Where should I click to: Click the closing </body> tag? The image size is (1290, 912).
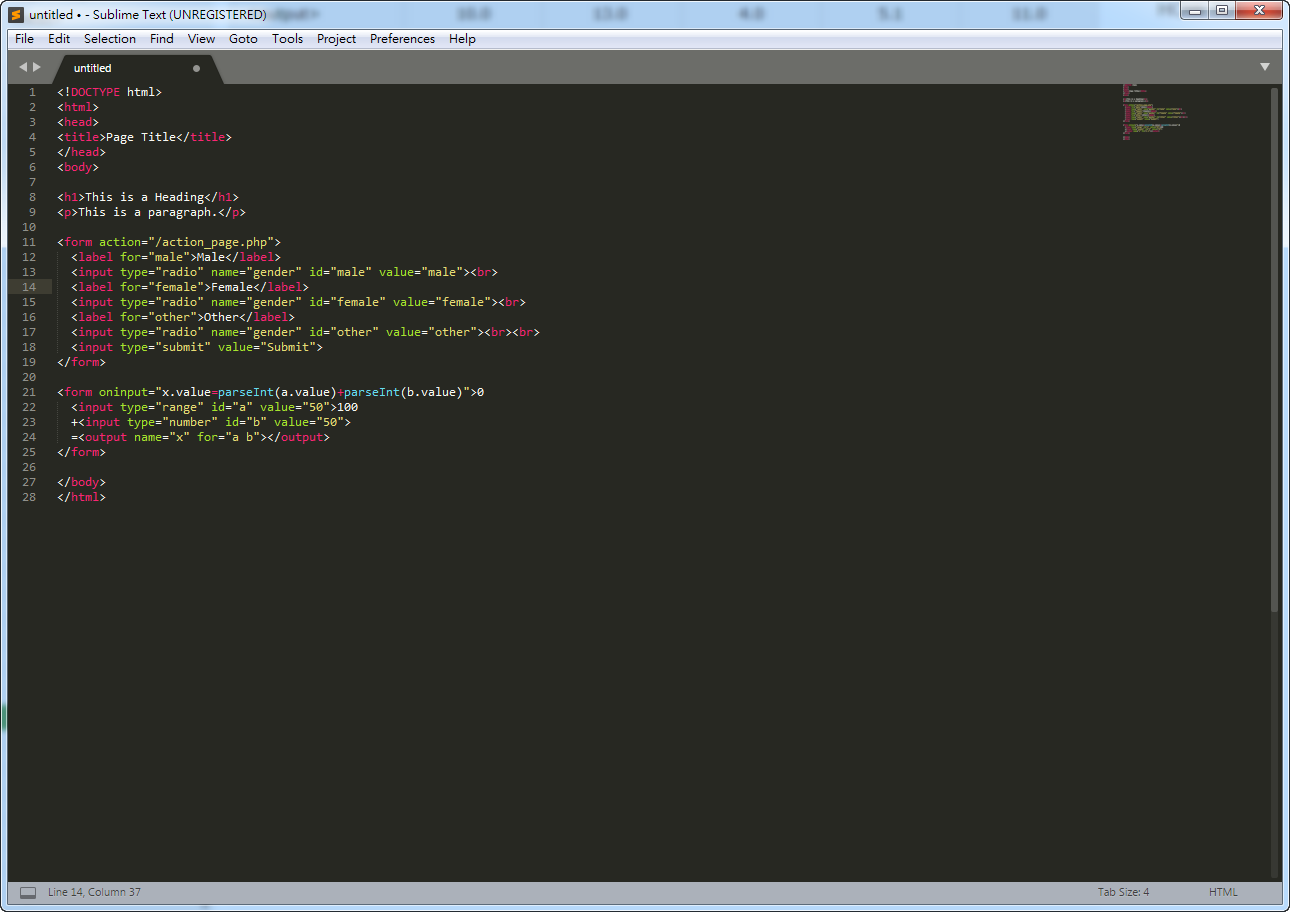click(81, 482)
